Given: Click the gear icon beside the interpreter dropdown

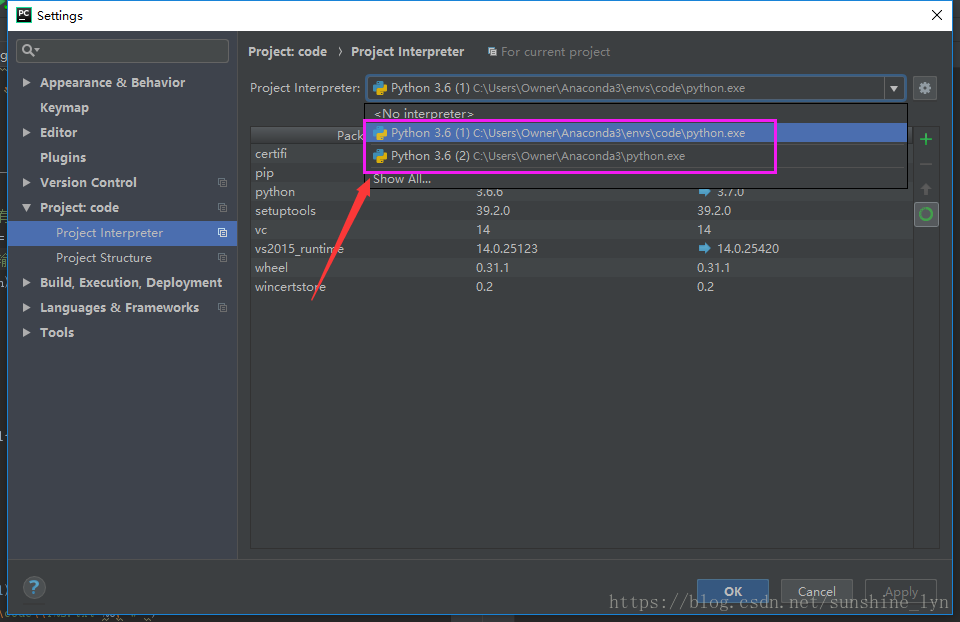Looking at the screenshot, I should (x=924, y=88).
